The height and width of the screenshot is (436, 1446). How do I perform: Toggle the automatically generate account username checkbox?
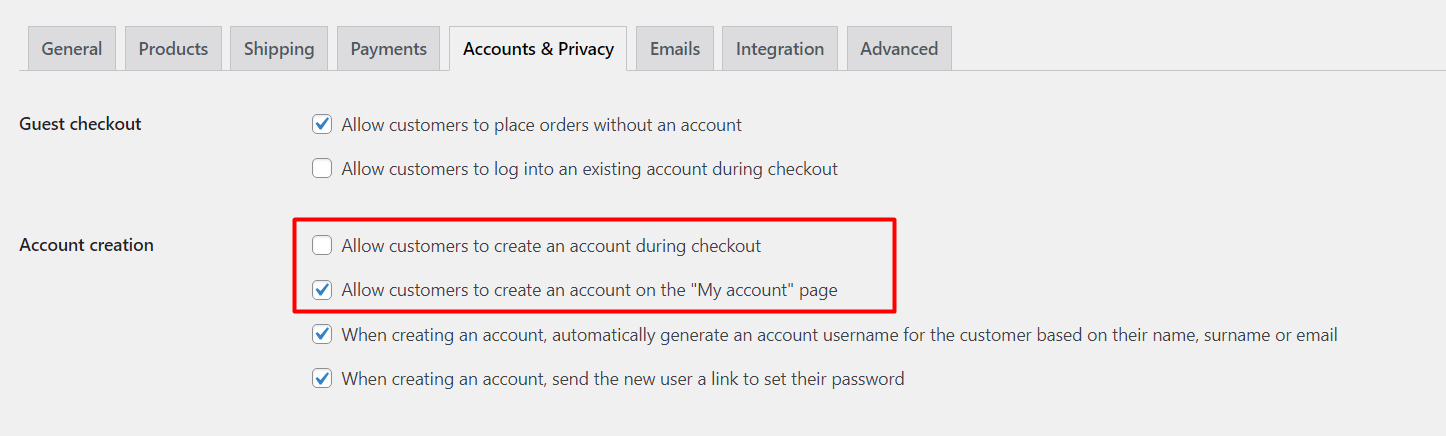(322, 335)
